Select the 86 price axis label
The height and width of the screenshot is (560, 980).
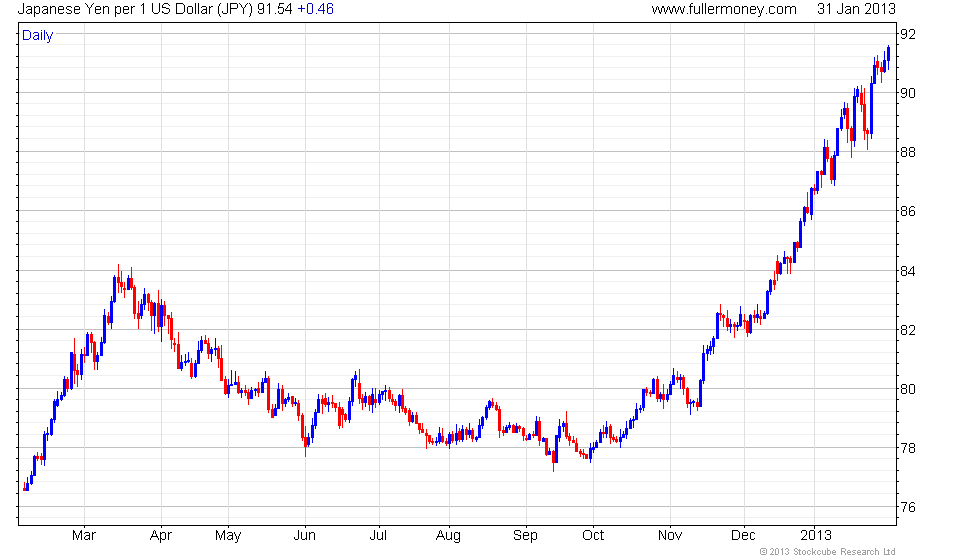pos(908,211)
